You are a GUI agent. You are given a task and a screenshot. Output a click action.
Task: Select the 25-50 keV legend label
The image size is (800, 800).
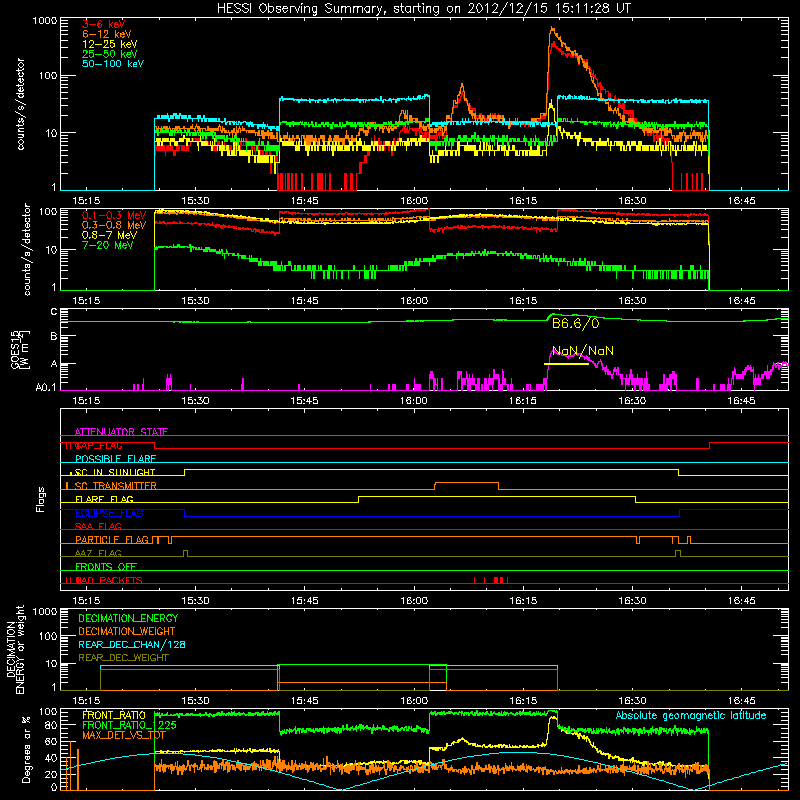point(110,54)
